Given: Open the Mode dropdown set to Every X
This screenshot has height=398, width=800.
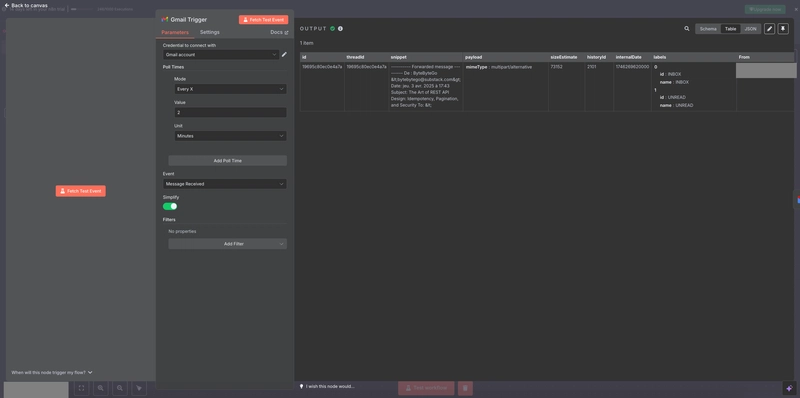Looking at the screenshot, I should (230, 89).
